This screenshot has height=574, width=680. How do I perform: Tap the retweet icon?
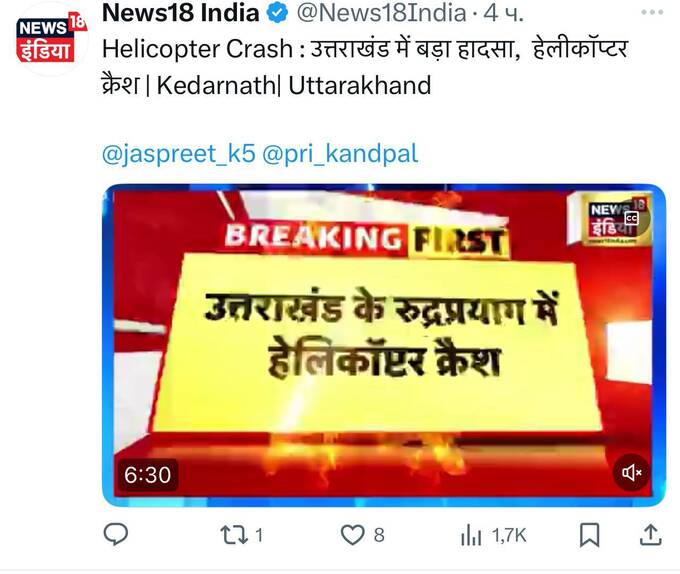click(235, 535)
